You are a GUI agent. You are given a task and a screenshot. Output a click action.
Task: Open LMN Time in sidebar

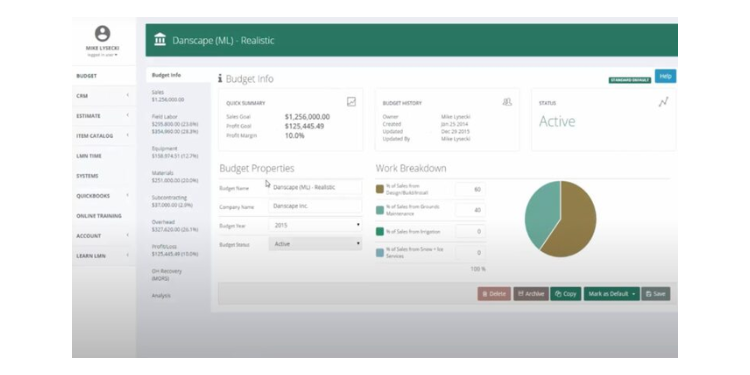104,156
